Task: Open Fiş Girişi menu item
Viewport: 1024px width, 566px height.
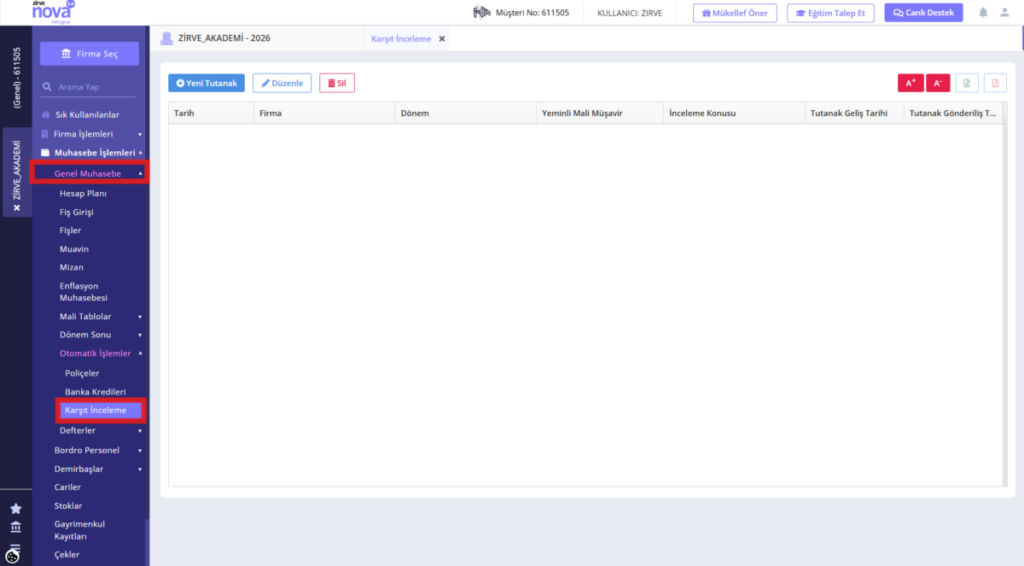Action: (76, 212)
